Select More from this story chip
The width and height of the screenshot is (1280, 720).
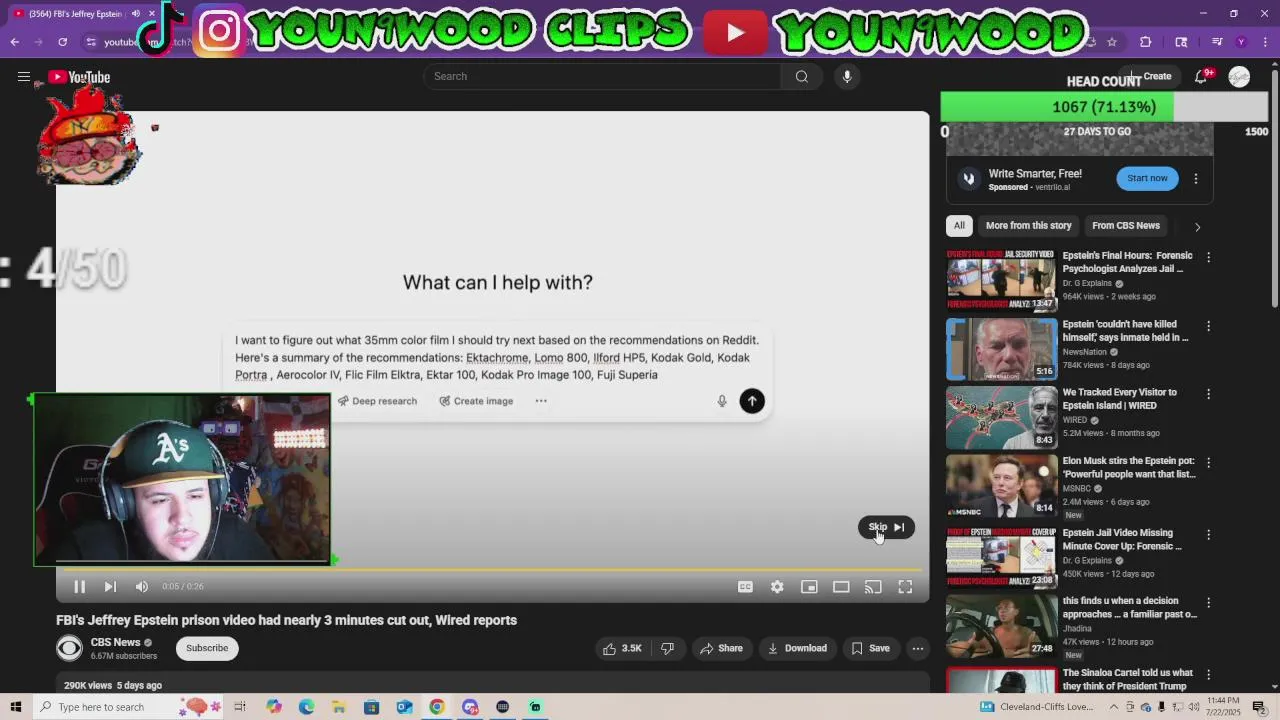point(1028,226)
